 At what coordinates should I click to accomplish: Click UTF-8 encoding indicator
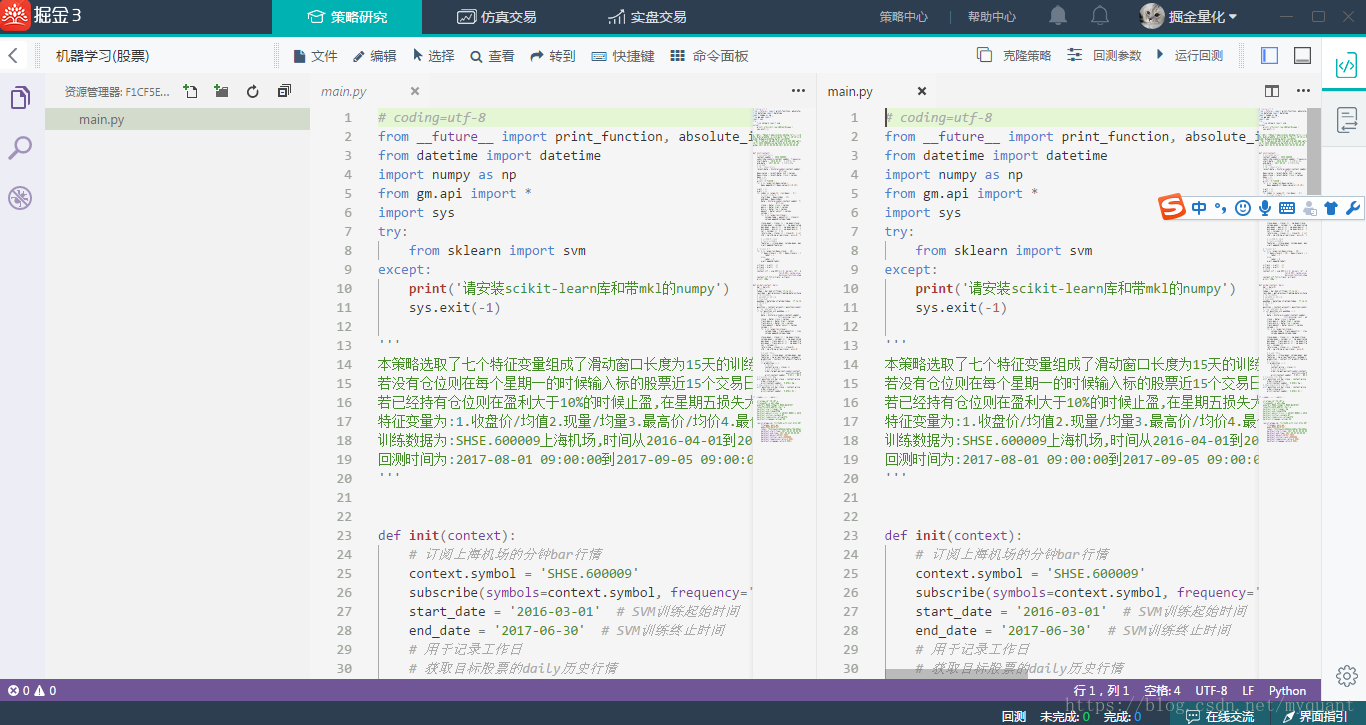pyautogui.click(x=1211, y=690)
